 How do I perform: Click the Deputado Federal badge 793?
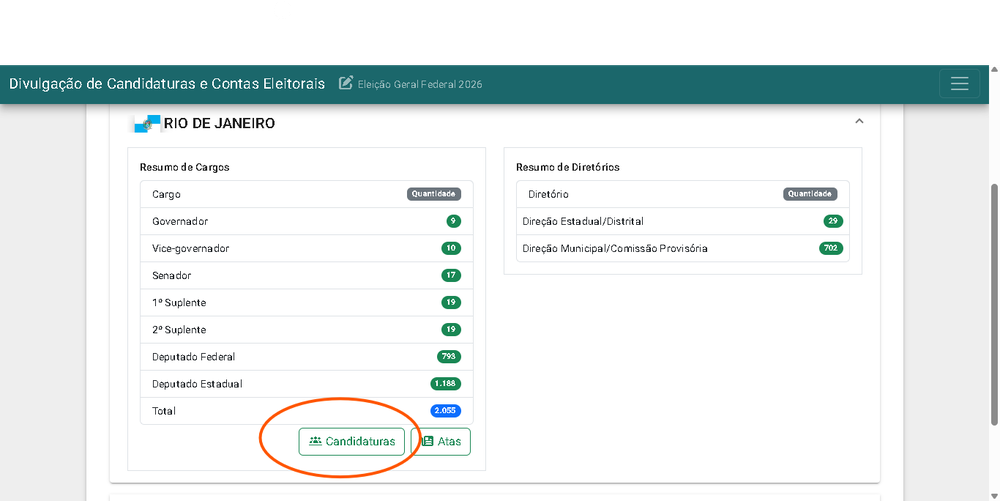[449, 356]
